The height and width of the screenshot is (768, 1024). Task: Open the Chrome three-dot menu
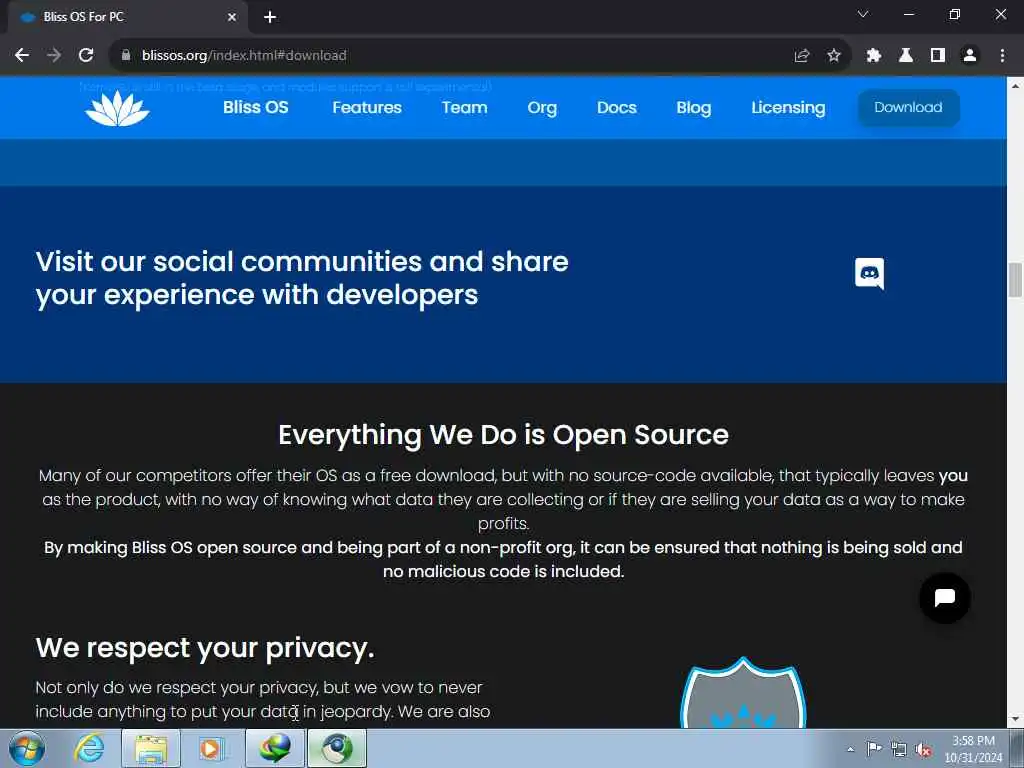click(1002, 56)
